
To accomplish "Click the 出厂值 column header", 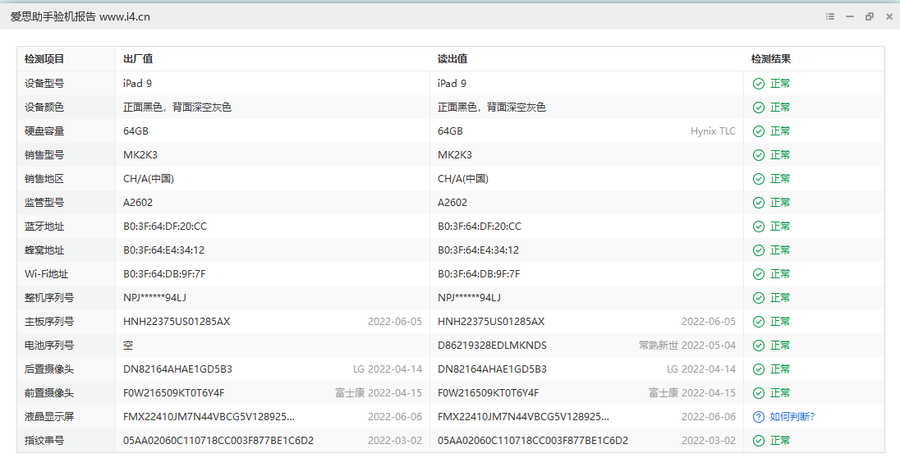I will coord(138,59).
